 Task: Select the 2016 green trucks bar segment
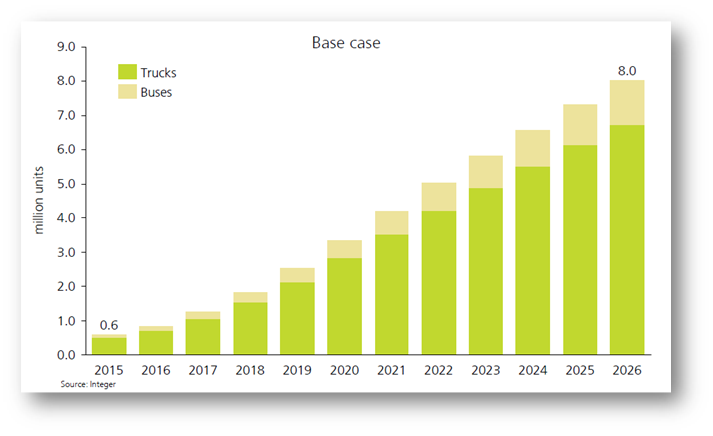156,342
